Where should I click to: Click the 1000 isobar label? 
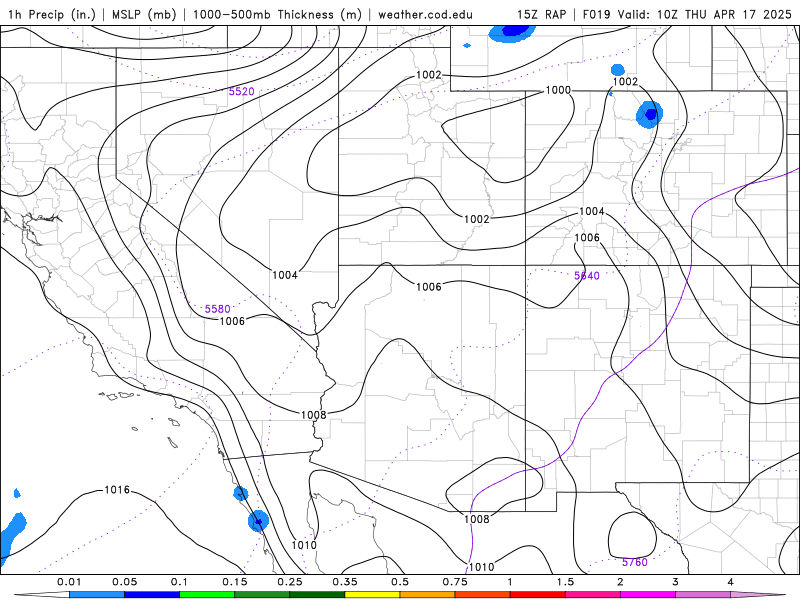coord(558,90)
